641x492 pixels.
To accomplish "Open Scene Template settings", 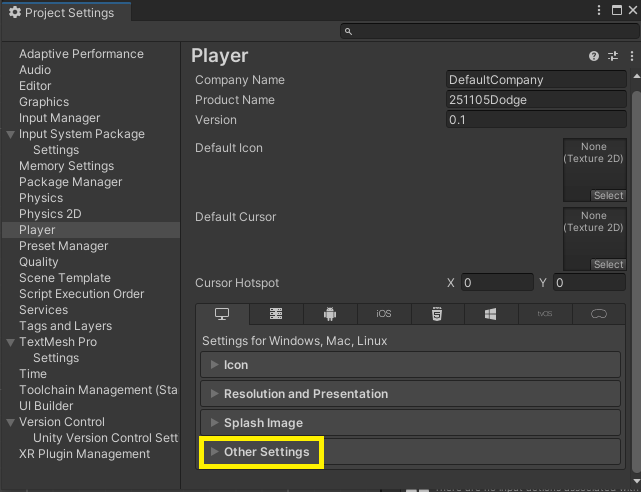I will 65,278.
